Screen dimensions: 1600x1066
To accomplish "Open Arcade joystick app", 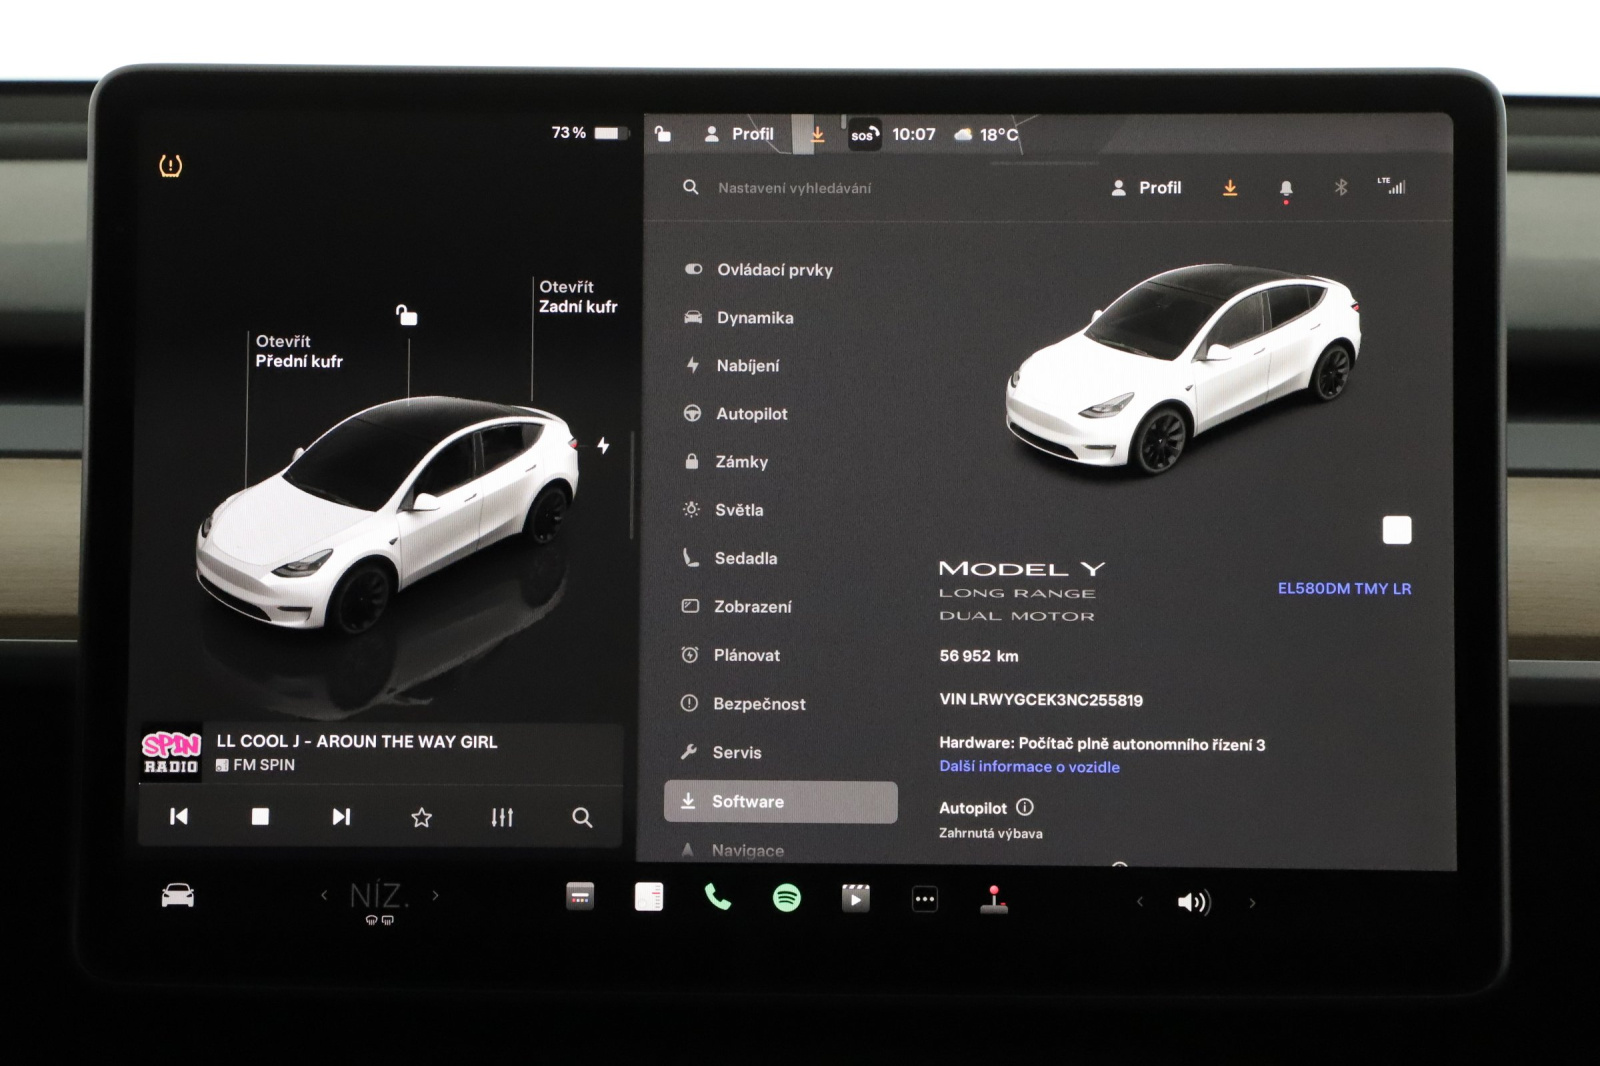I will 994,900.
